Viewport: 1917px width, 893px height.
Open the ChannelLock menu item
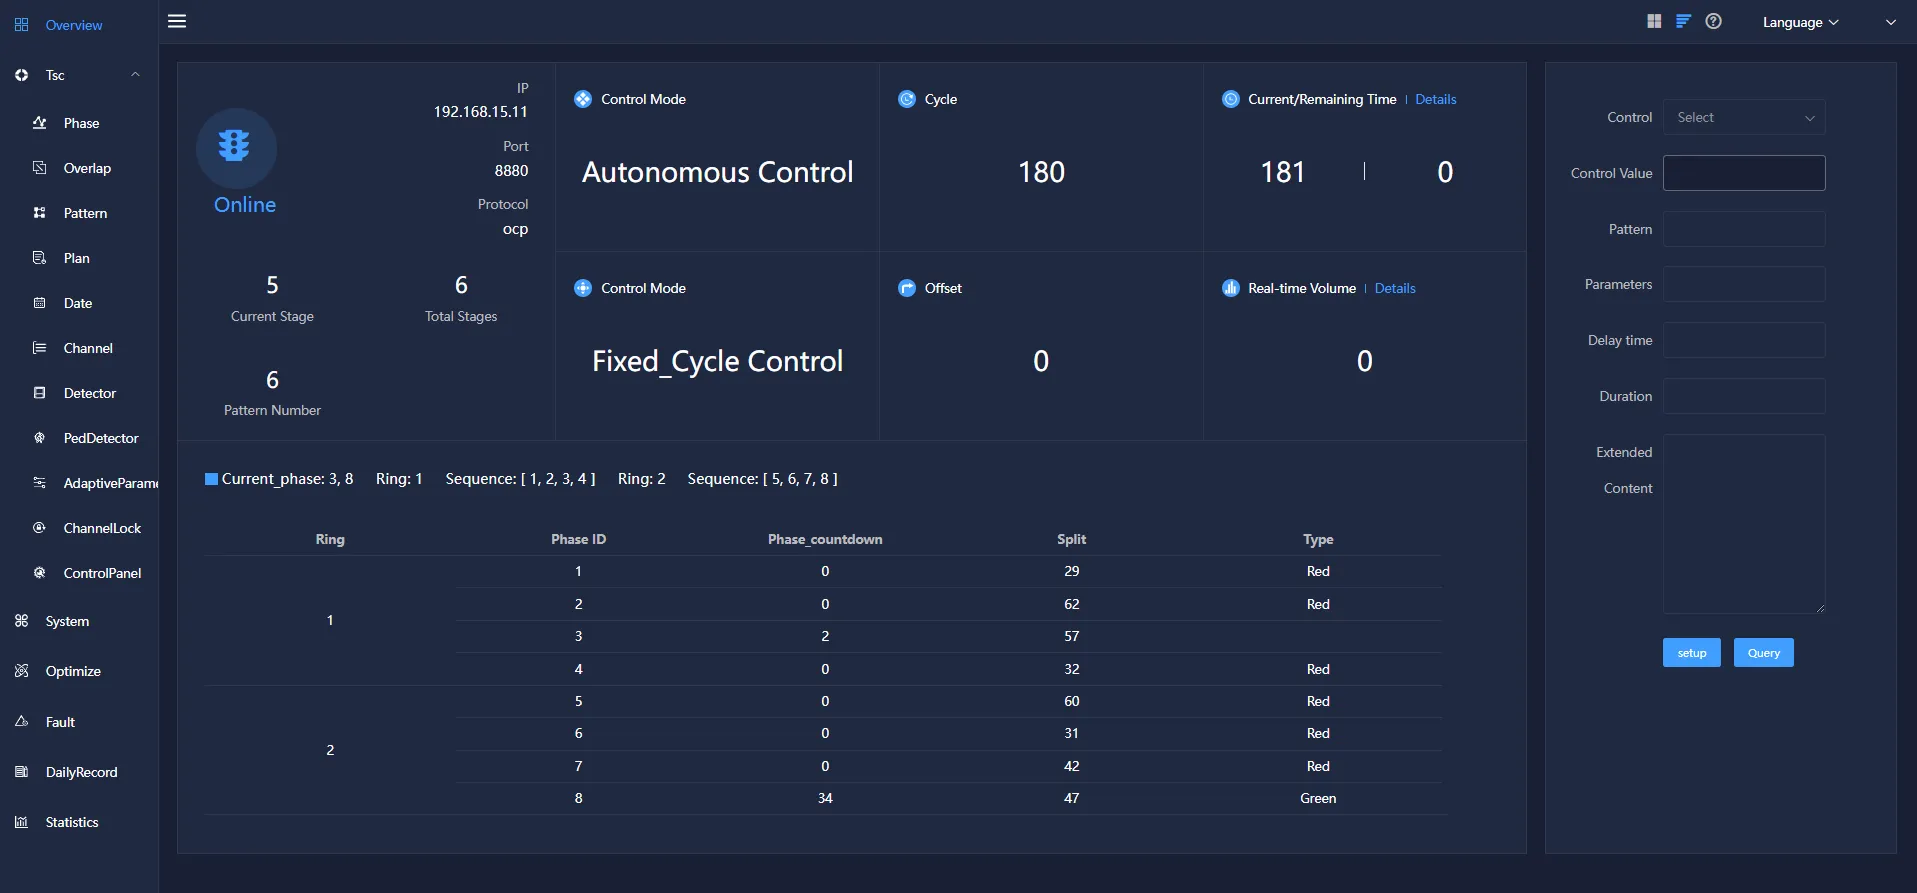click(102, 528)
